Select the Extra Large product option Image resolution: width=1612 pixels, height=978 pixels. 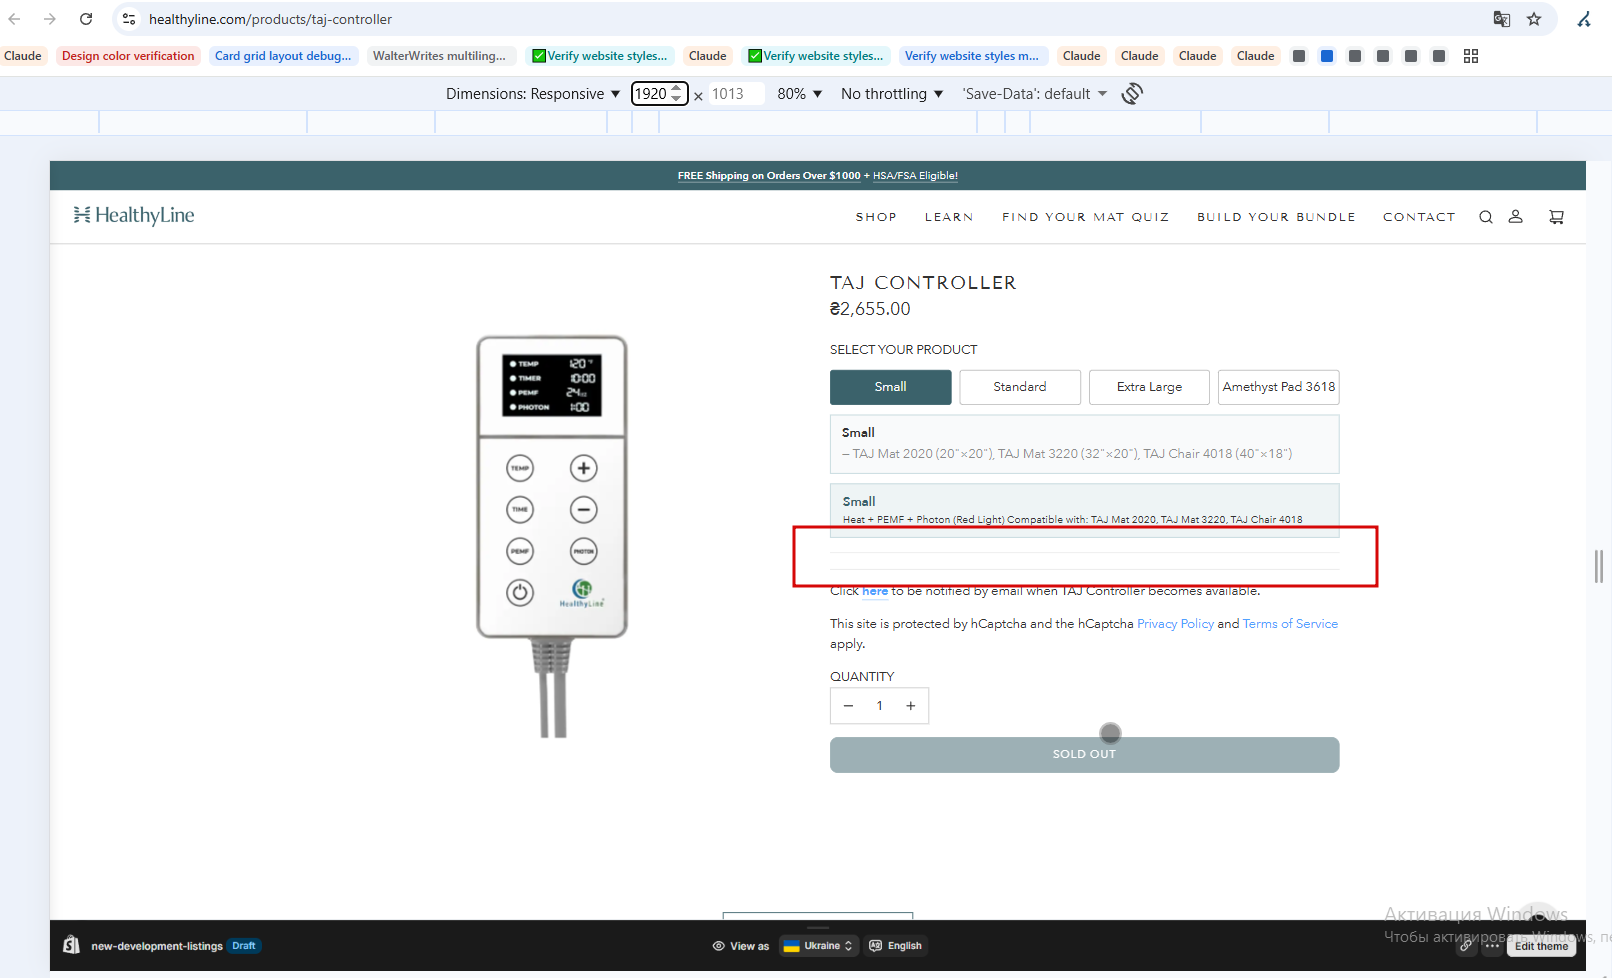[x=1149, y=387]
